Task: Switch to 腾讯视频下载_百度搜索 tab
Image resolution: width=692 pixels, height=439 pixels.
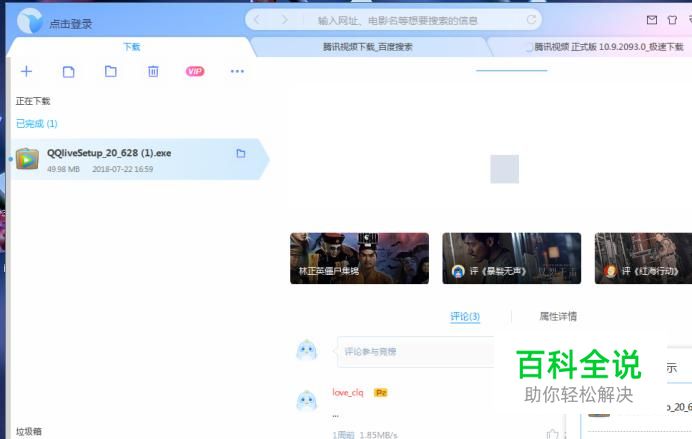Action: click(x=368, y=47)
